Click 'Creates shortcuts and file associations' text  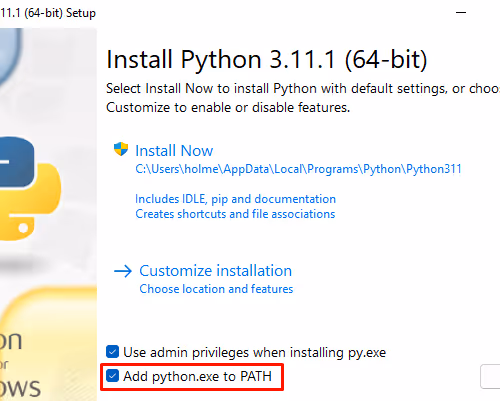tap(235, 214)
